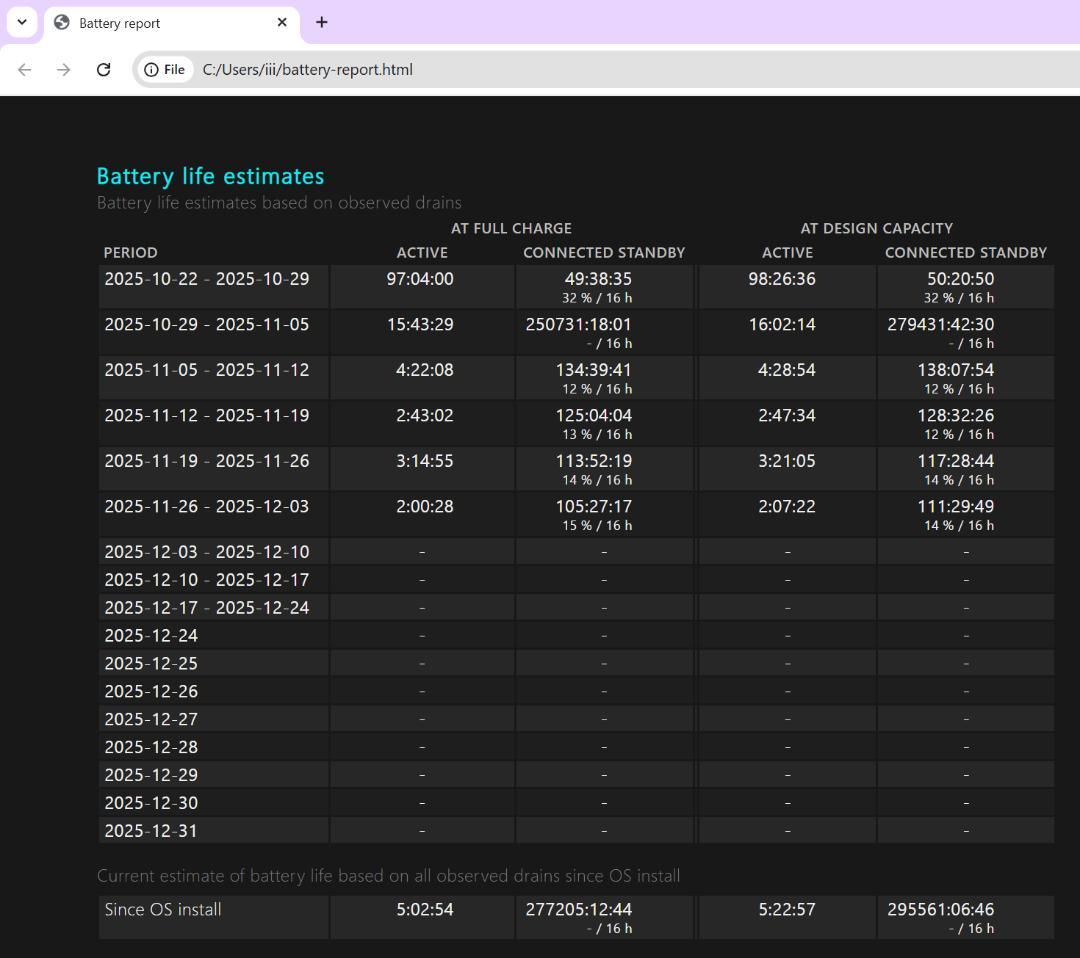Click the 2025-12-31 date row

[151, 830]
